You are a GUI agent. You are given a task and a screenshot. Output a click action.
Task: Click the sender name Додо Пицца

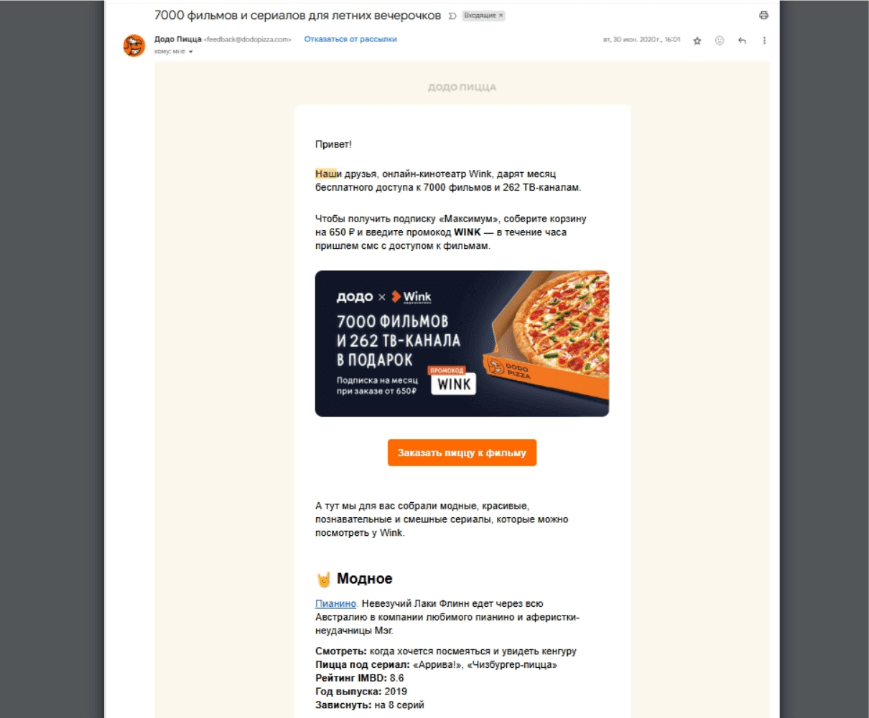[x=177, y=39]
